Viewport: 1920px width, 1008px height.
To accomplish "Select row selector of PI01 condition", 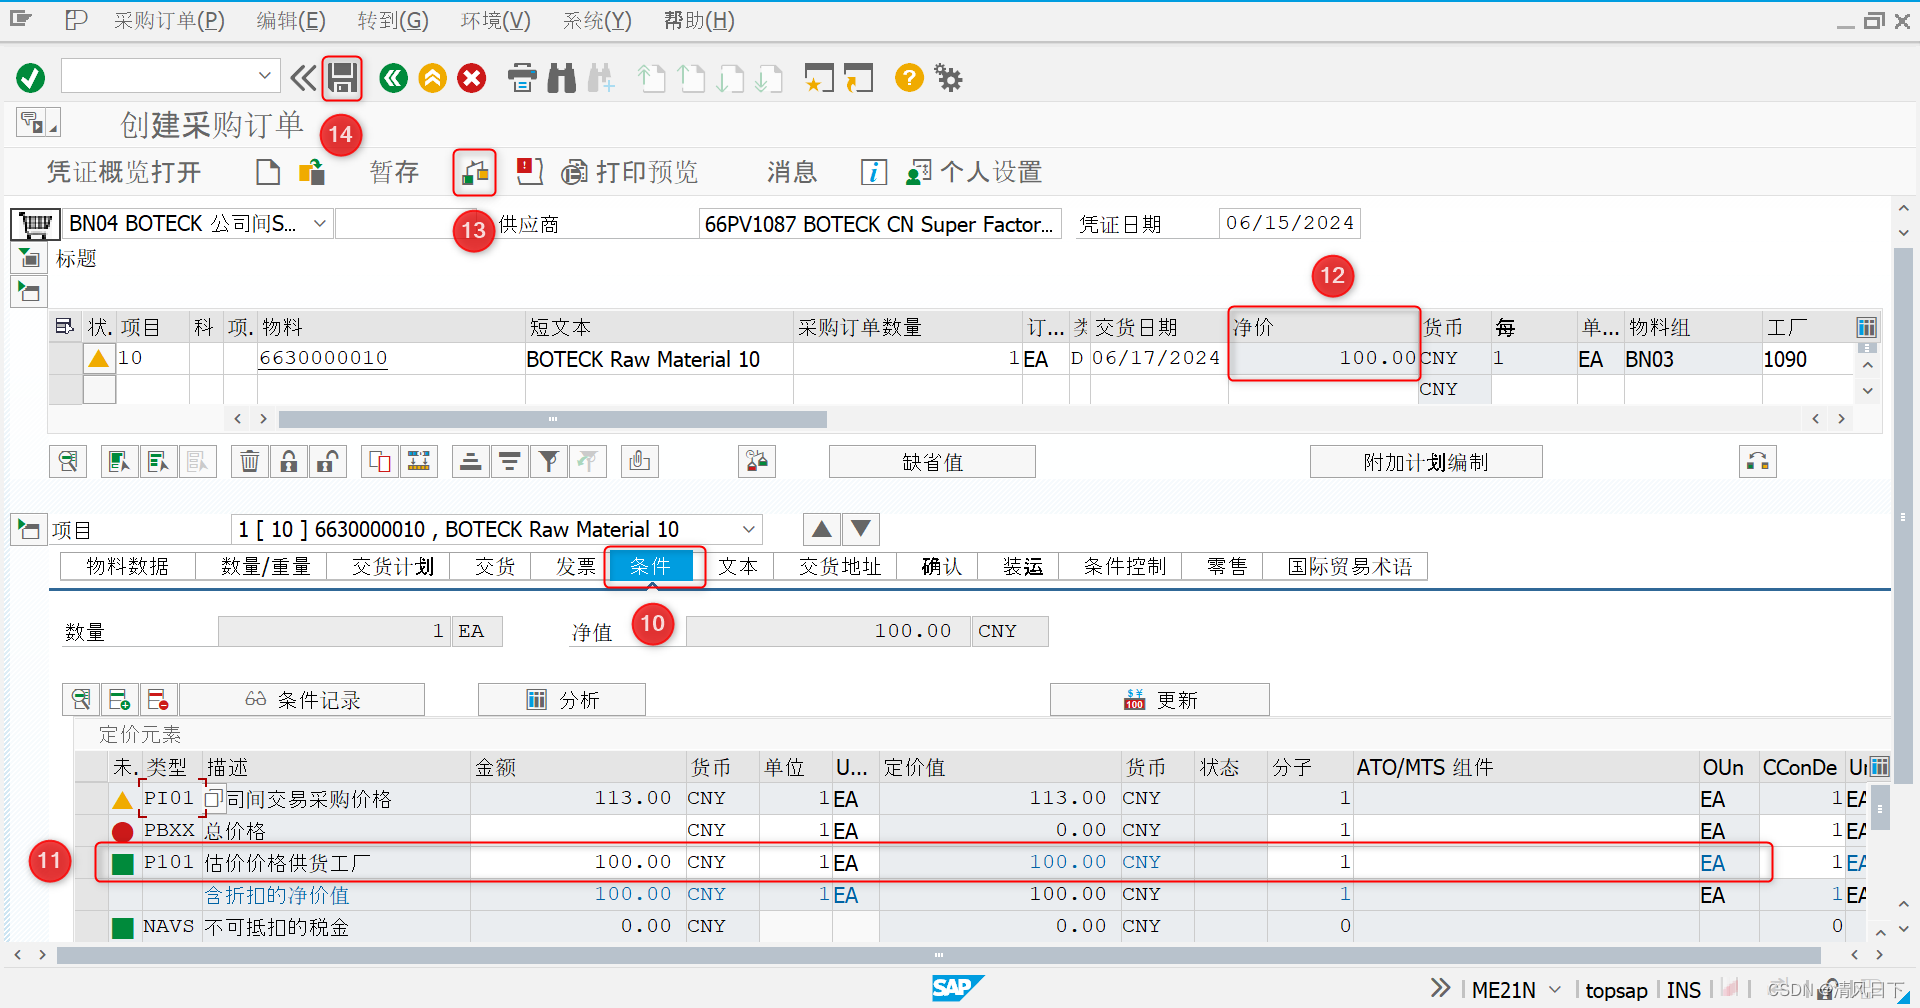I will tap(91, 798).
